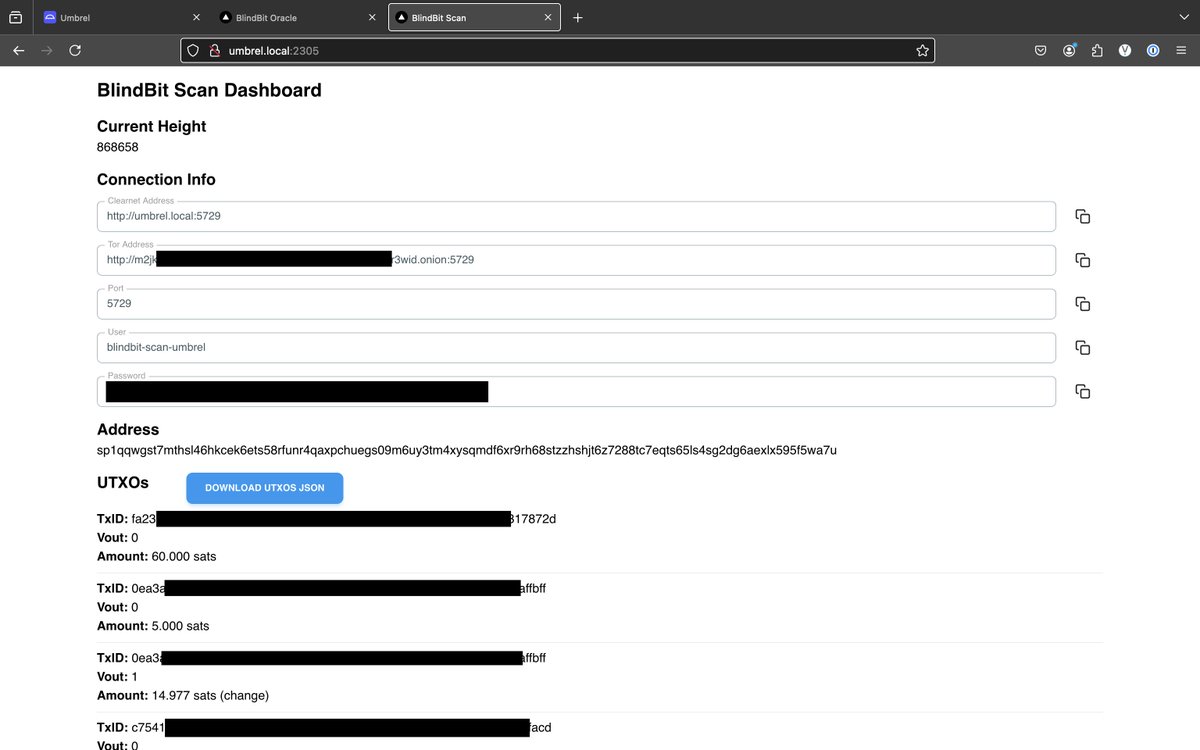Close the BlindBit Oracle tab
Image resolution: width=1200 pixels, height=750 pixels.
(372, 18)
